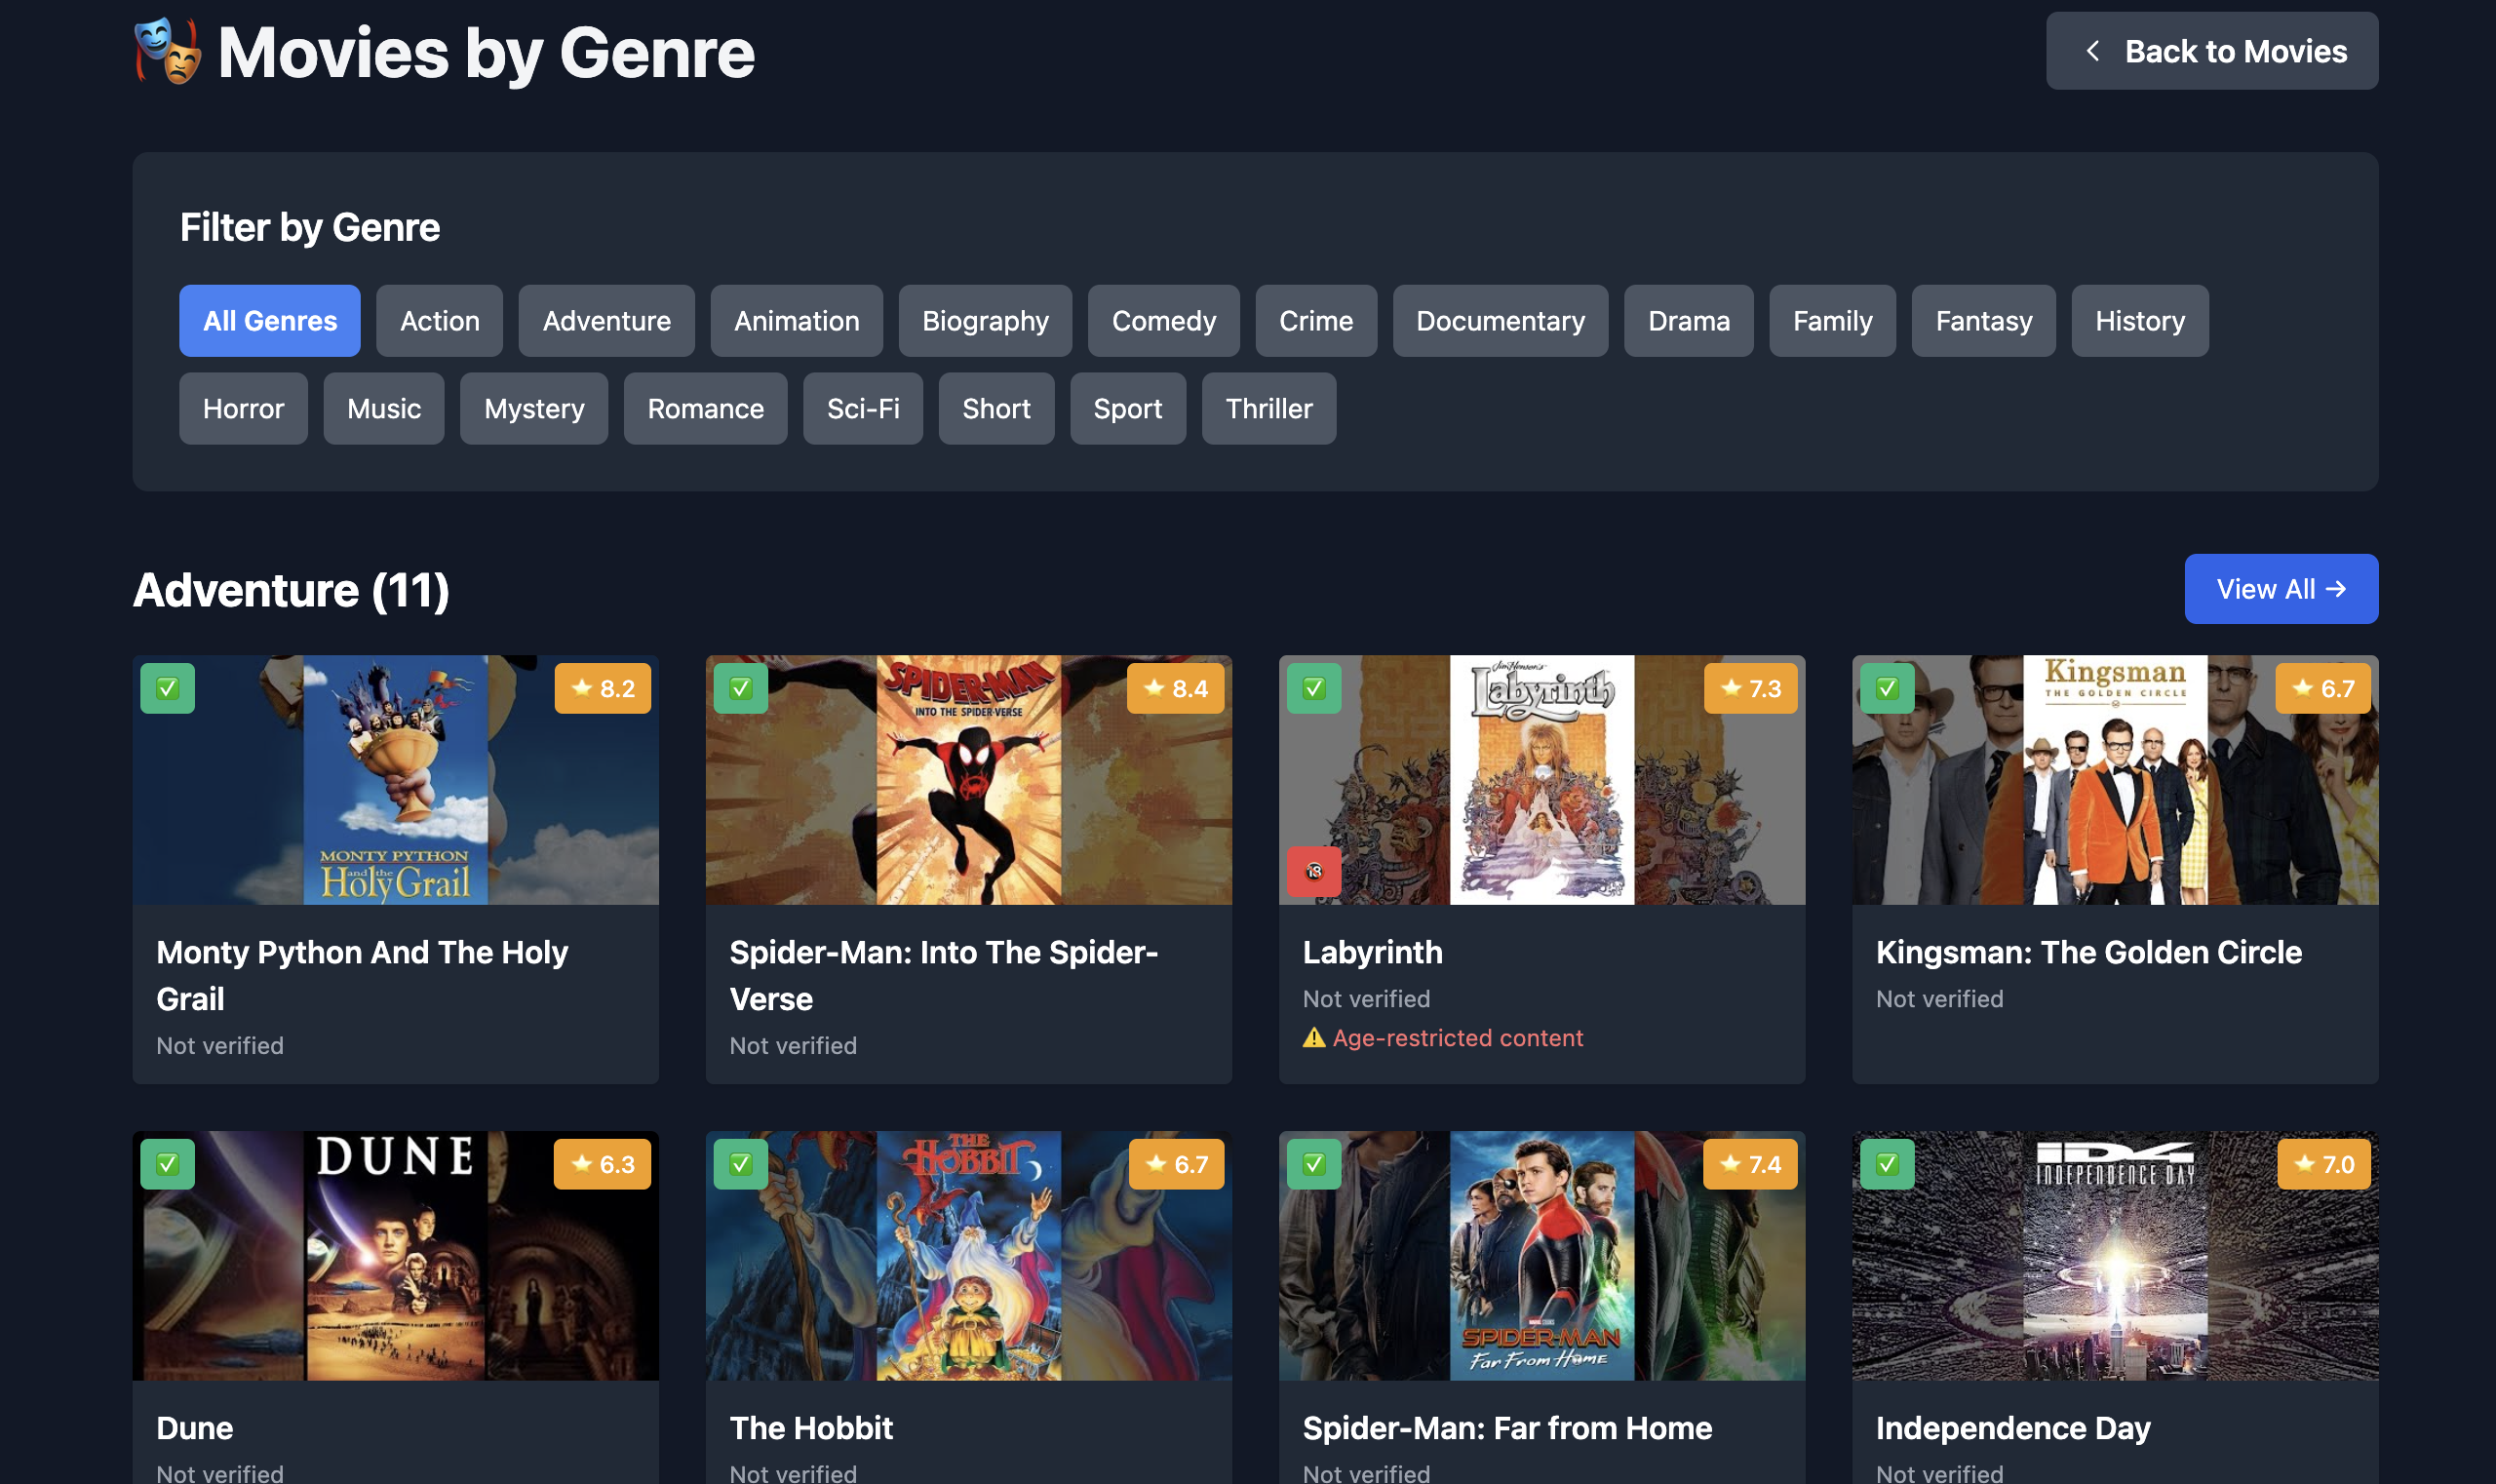Click the warning triangle next to Age-restricted content
This screenshot has width=2496, height=1484.
[x=1314, y=1038]
